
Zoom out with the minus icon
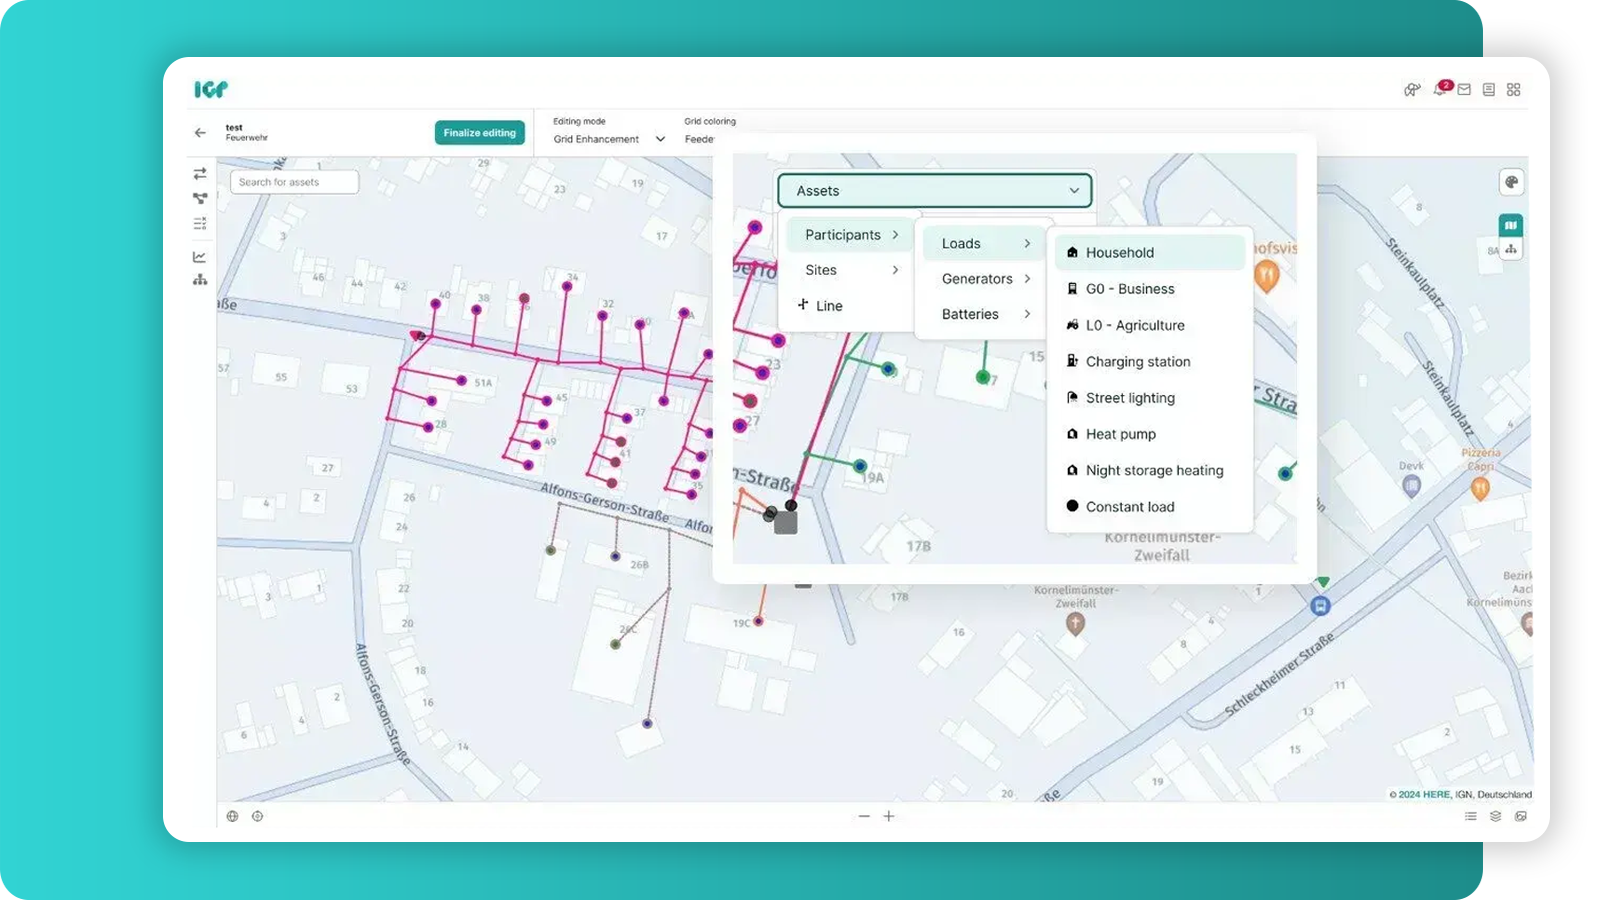864,816
